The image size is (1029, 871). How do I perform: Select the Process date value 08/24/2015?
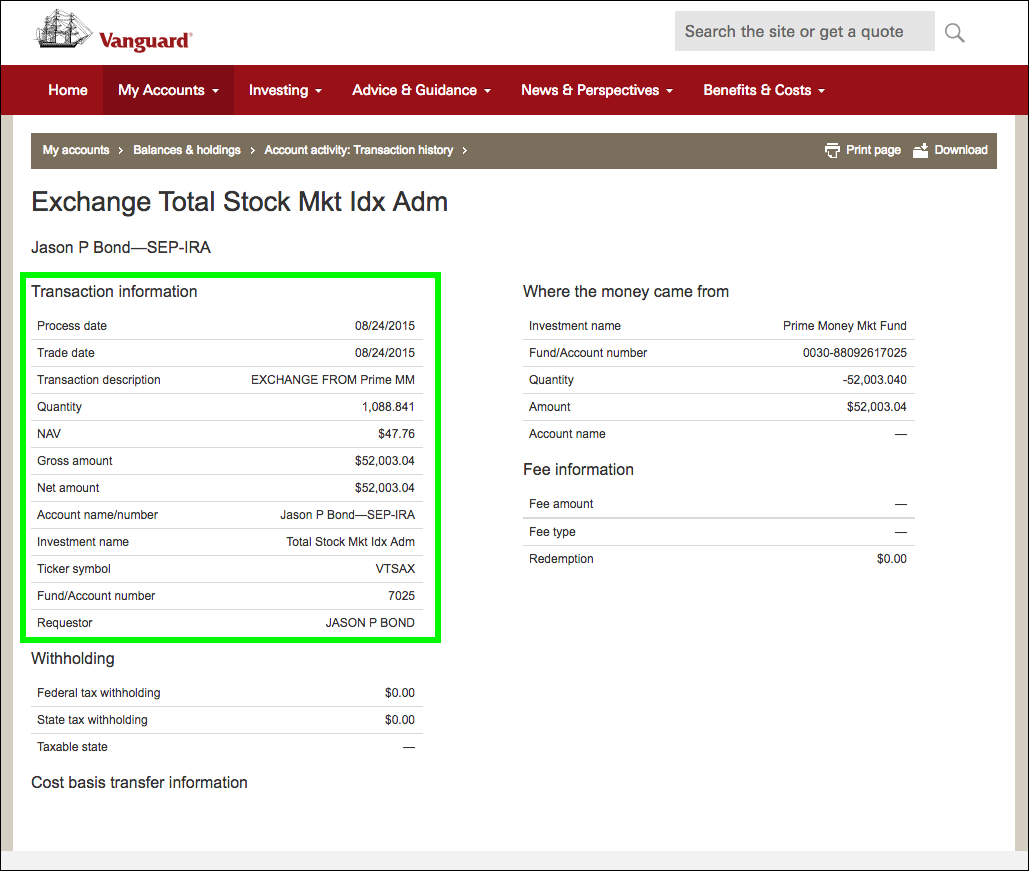pyautogui.click(x=385, y=326)
